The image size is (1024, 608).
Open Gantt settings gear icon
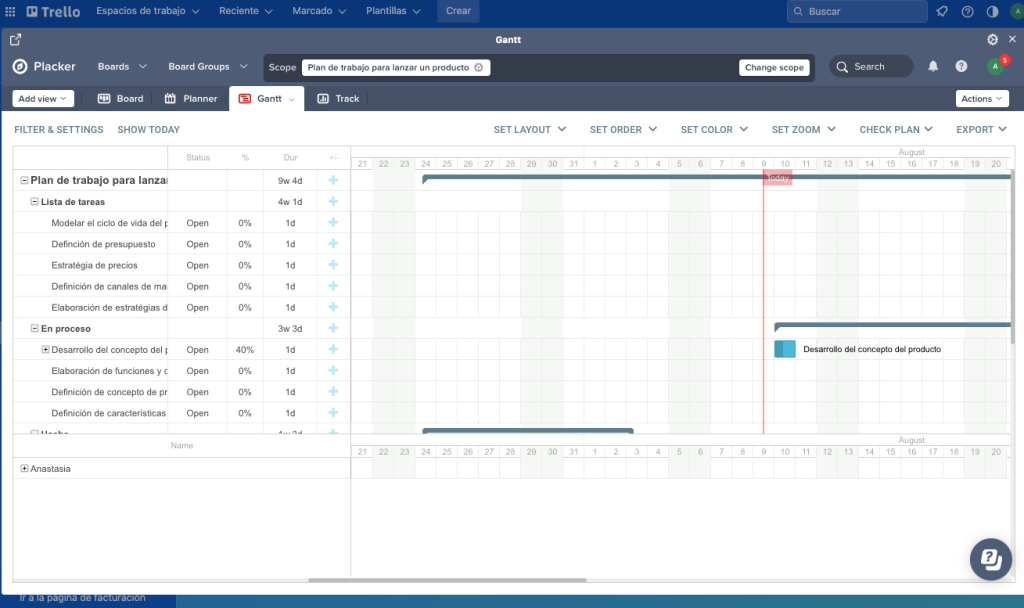(992, 40)
